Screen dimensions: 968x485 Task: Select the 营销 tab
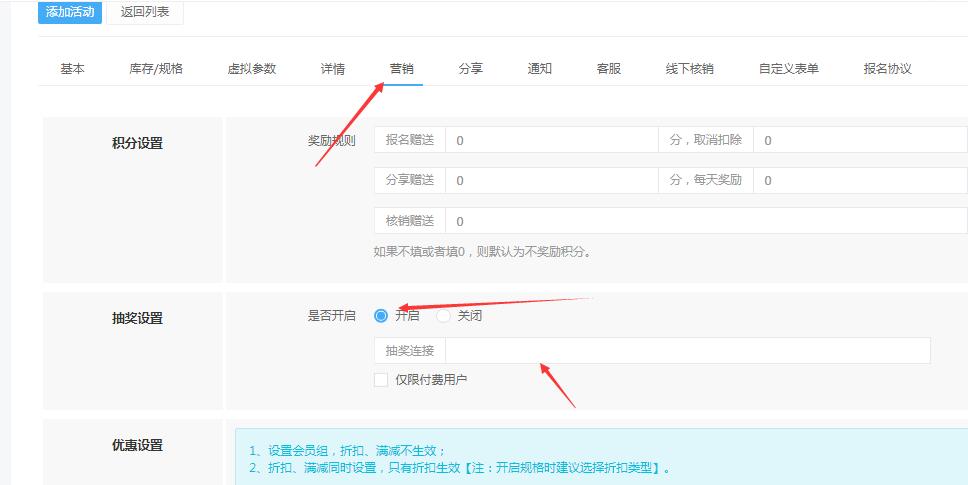[x=402, y=69]
